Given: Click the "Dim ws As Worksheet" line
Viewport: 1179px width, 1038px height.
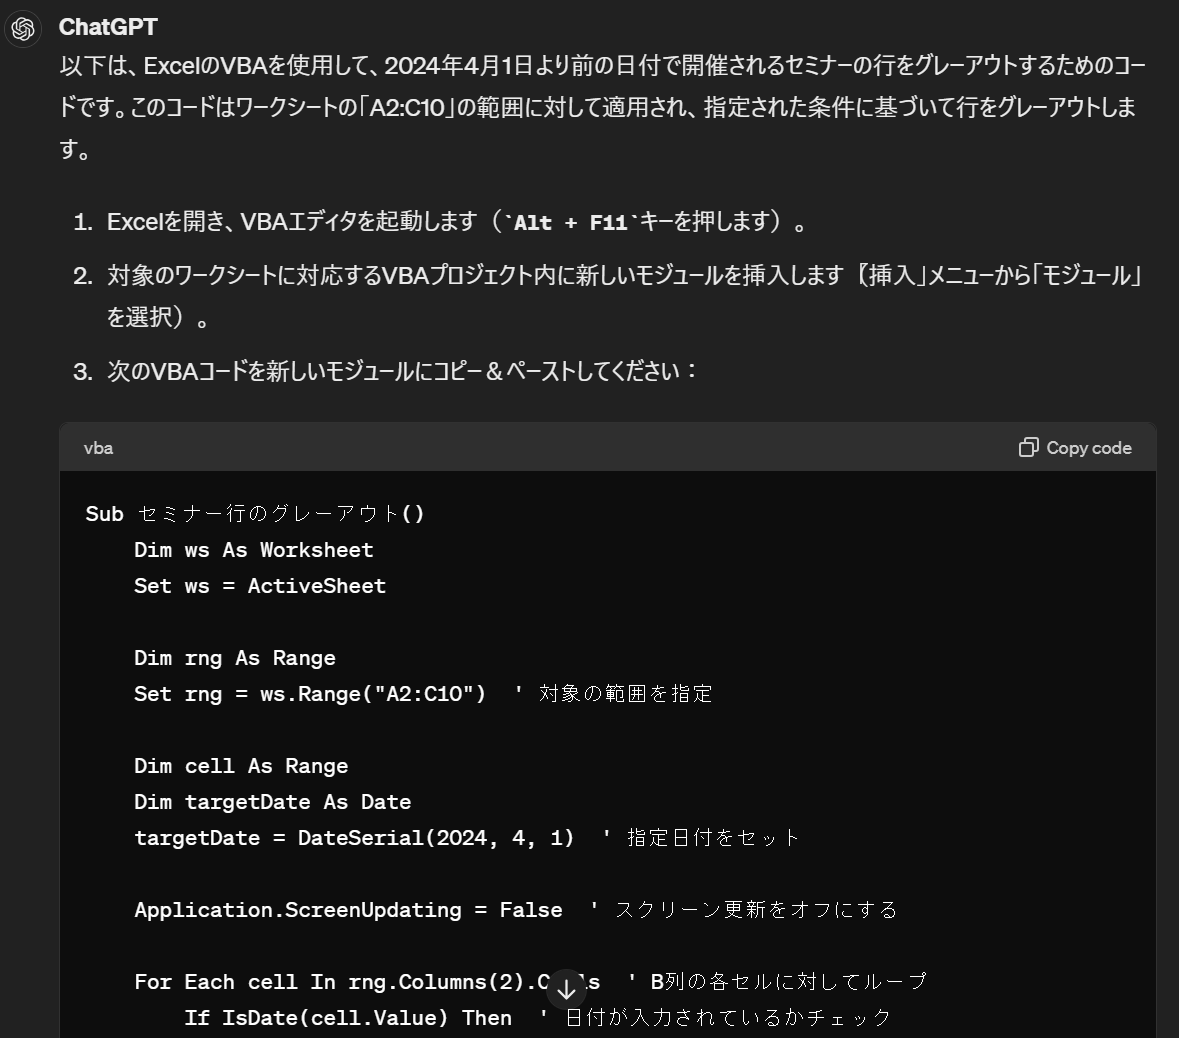Looking at the screenshot, I should [x=253, y=550].
